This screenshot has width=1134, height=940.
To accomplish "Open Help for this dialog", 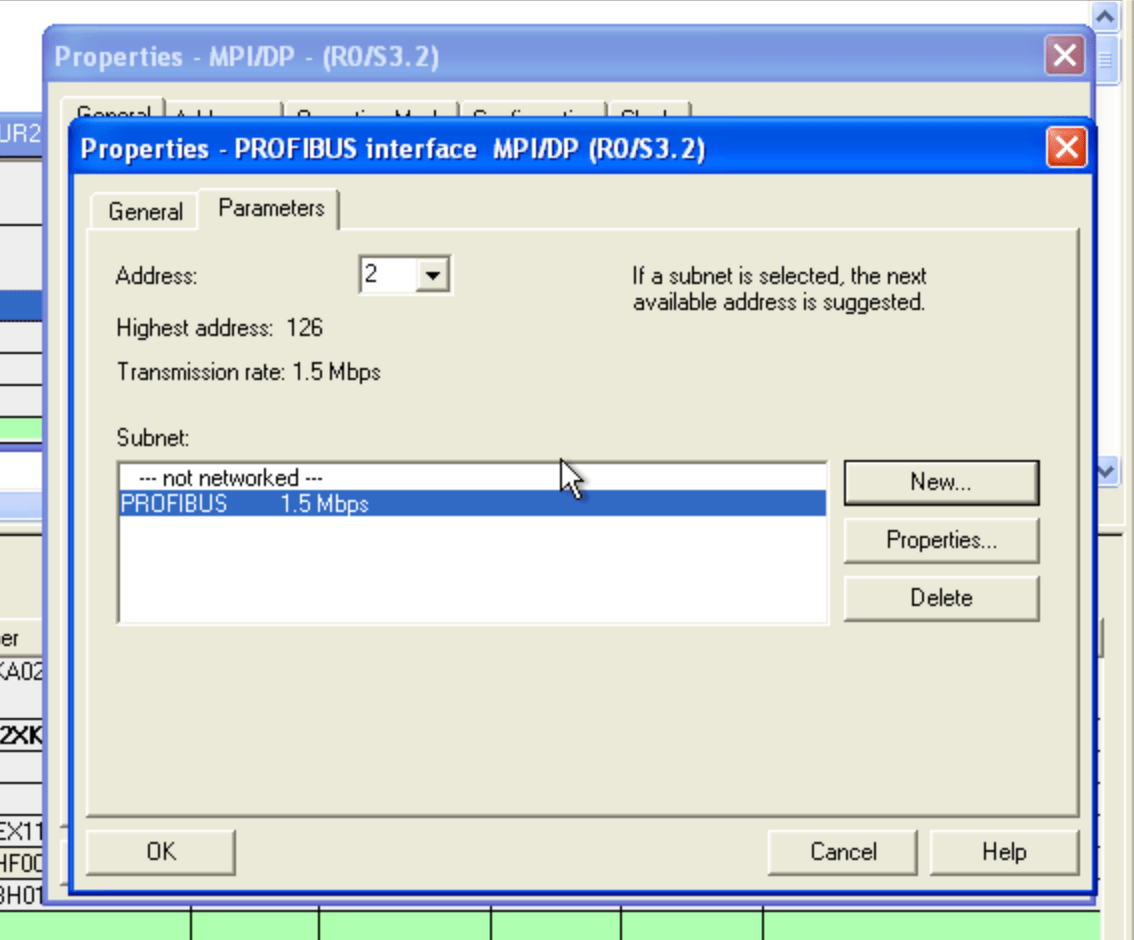I will coord(1004,852).
